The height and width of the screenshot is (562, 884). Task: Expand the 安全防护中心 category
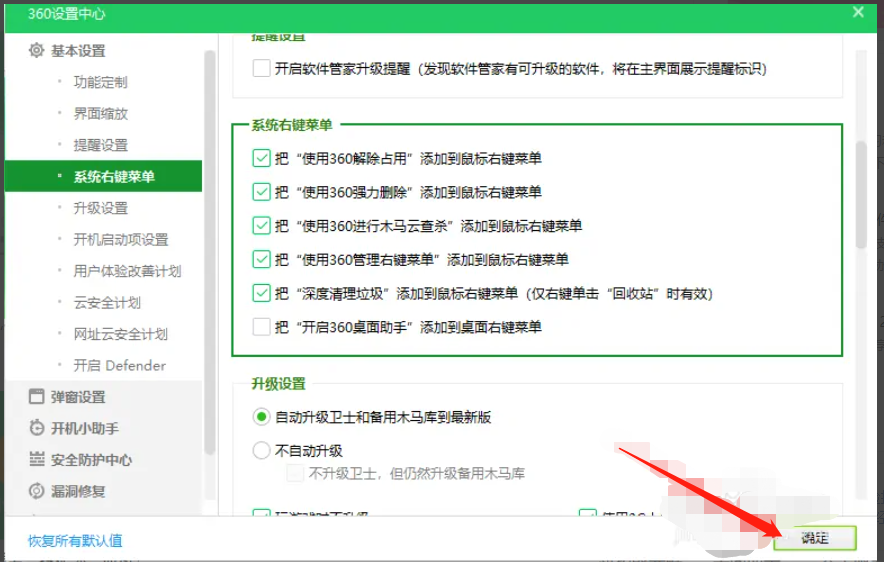pos(91,460)
